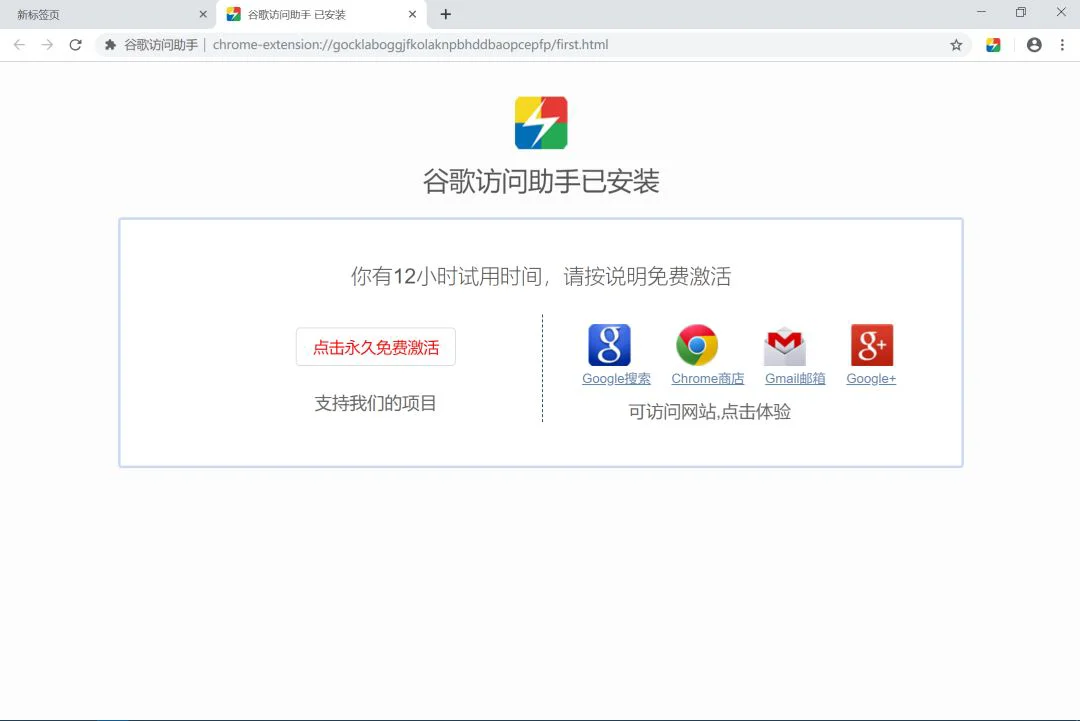Screen dimensions: 1080x721
Task: Open the Chrome商店 link
Action: pos(708,379)
